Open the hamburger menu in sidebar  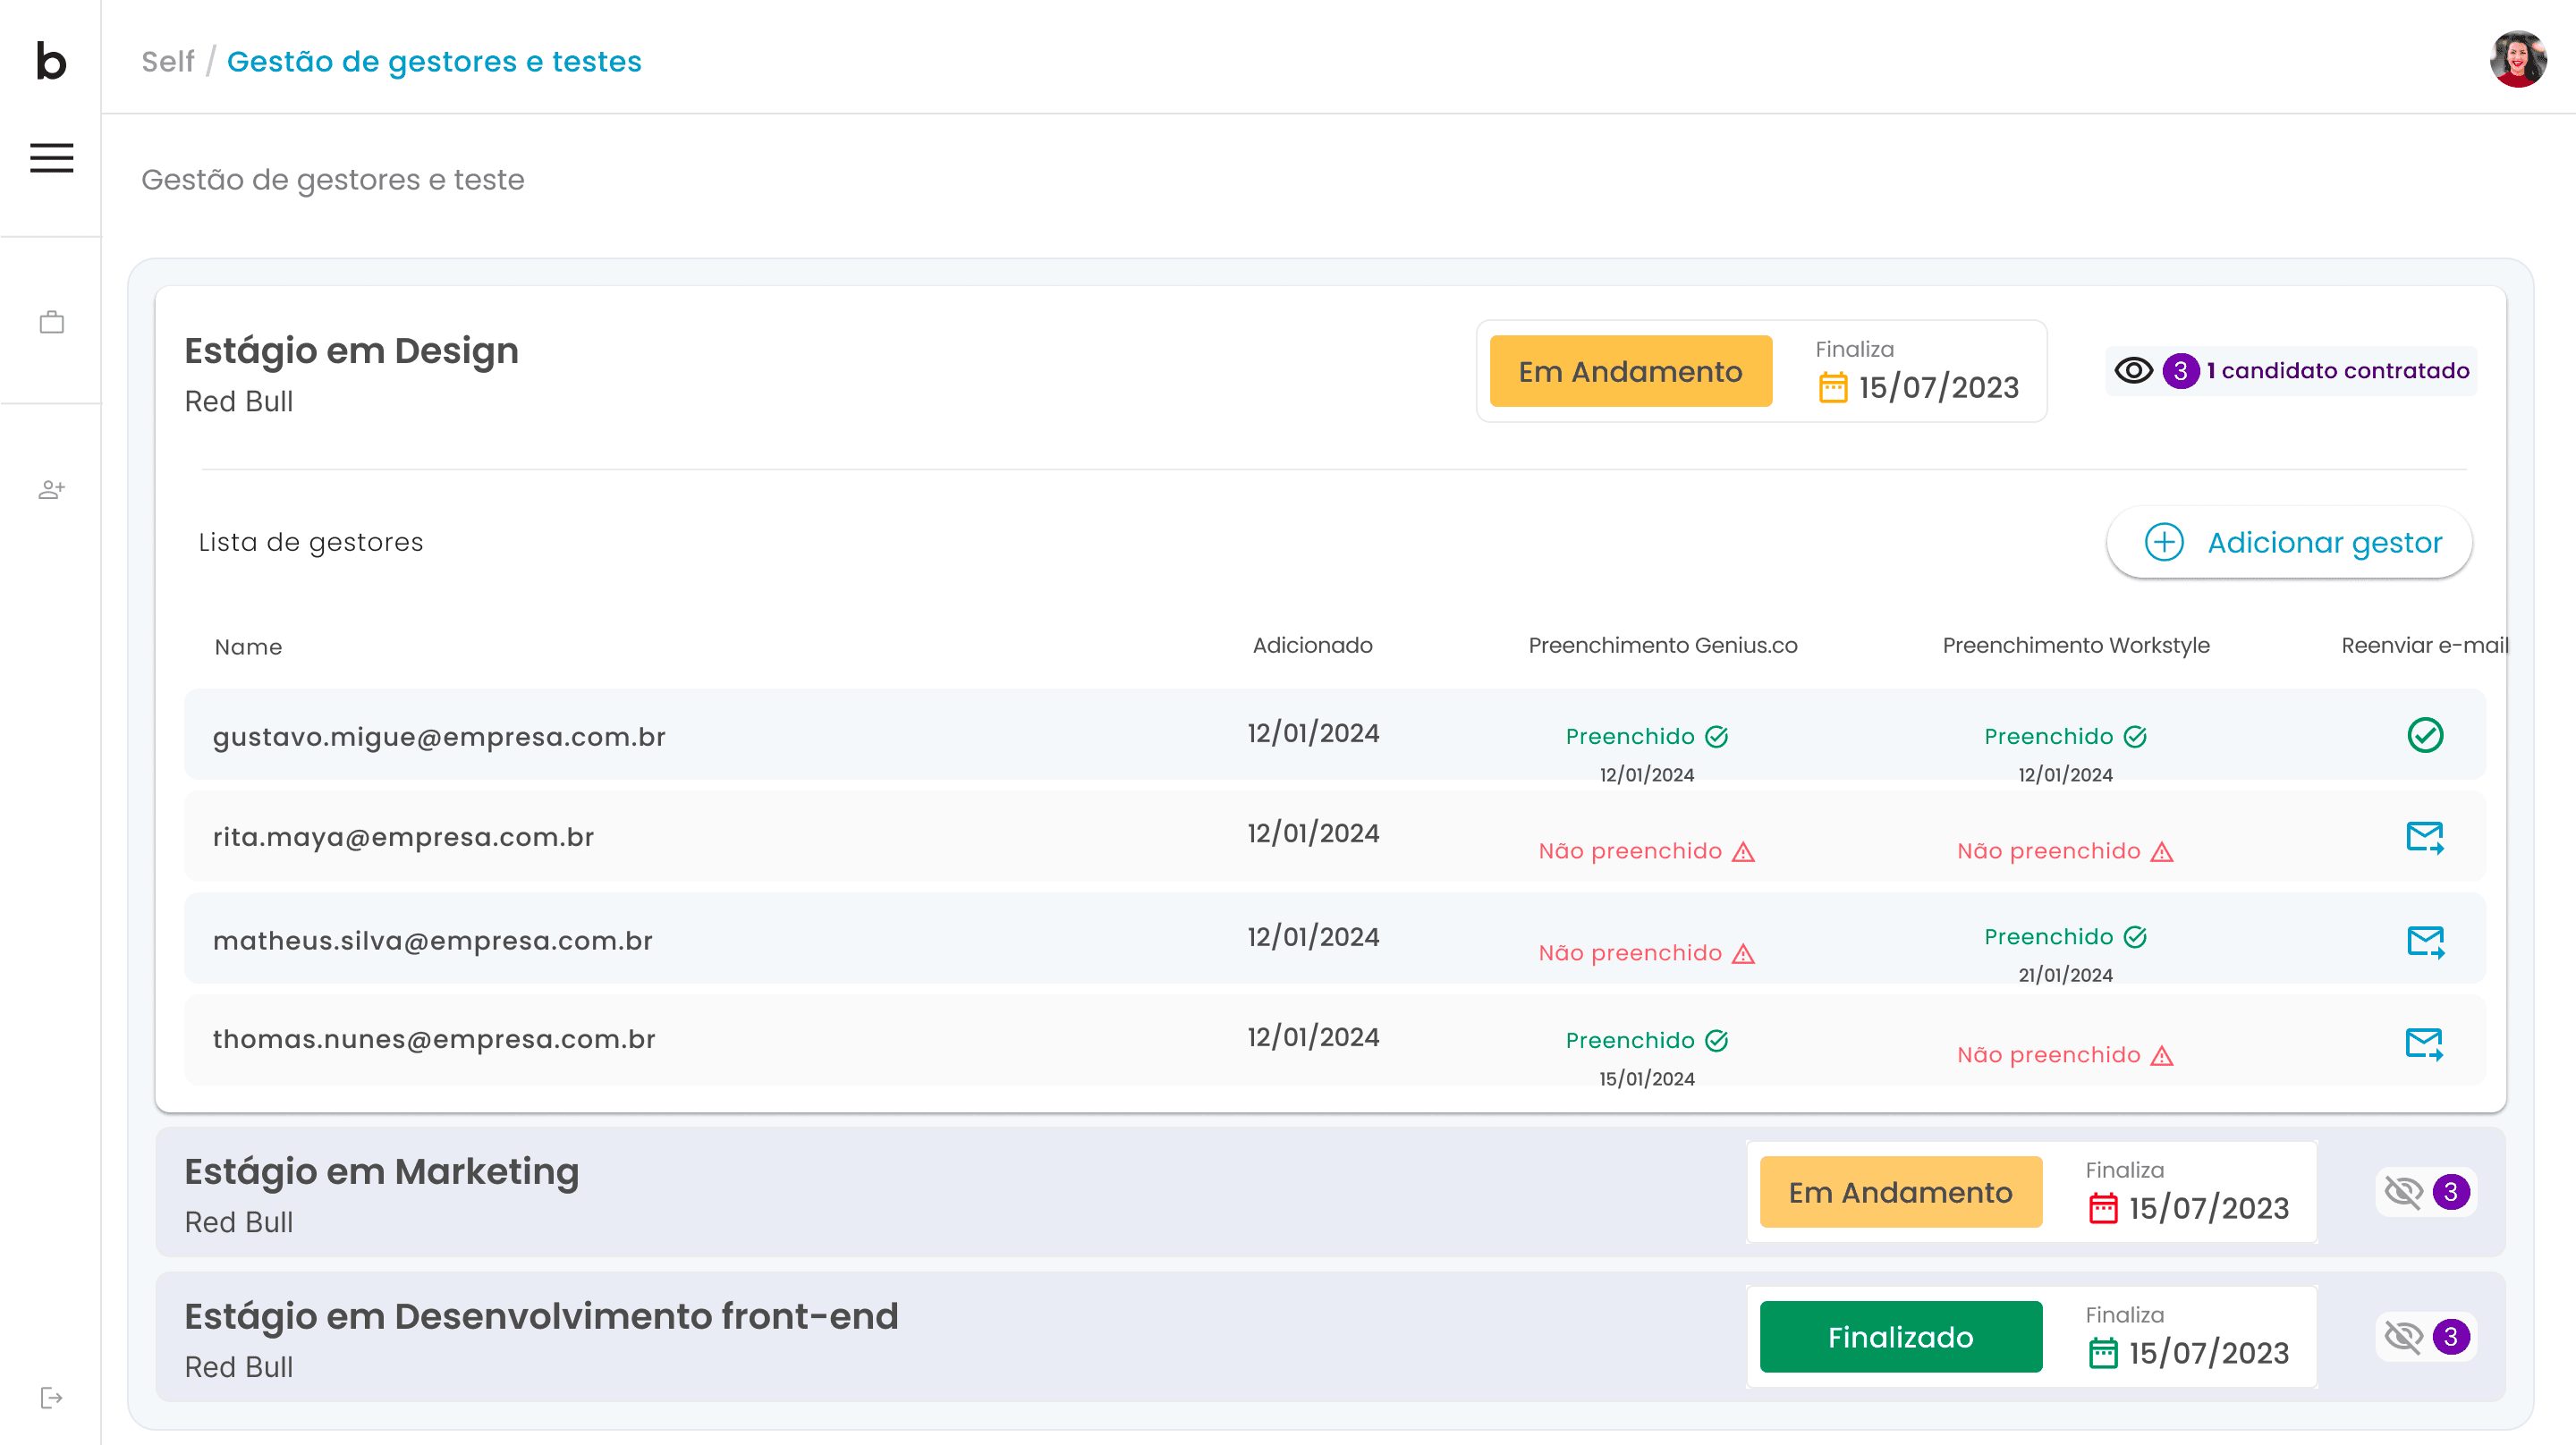[51, 158]
